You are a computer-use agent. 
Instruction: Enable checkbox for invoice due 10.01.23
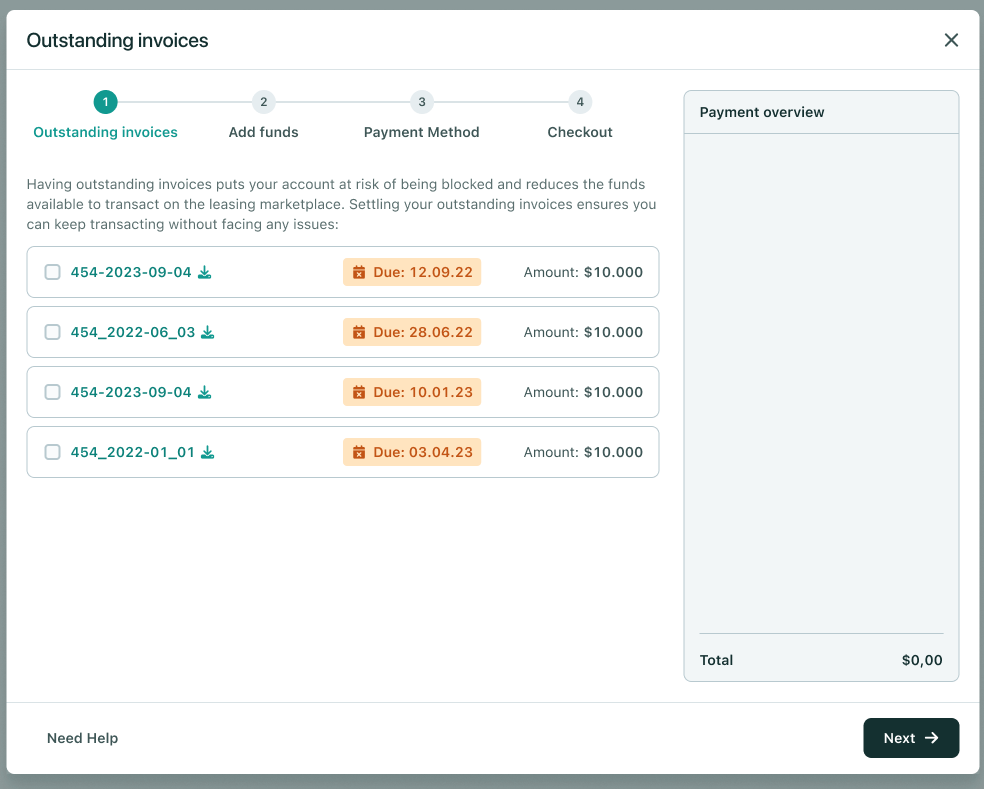click(53, 392)
